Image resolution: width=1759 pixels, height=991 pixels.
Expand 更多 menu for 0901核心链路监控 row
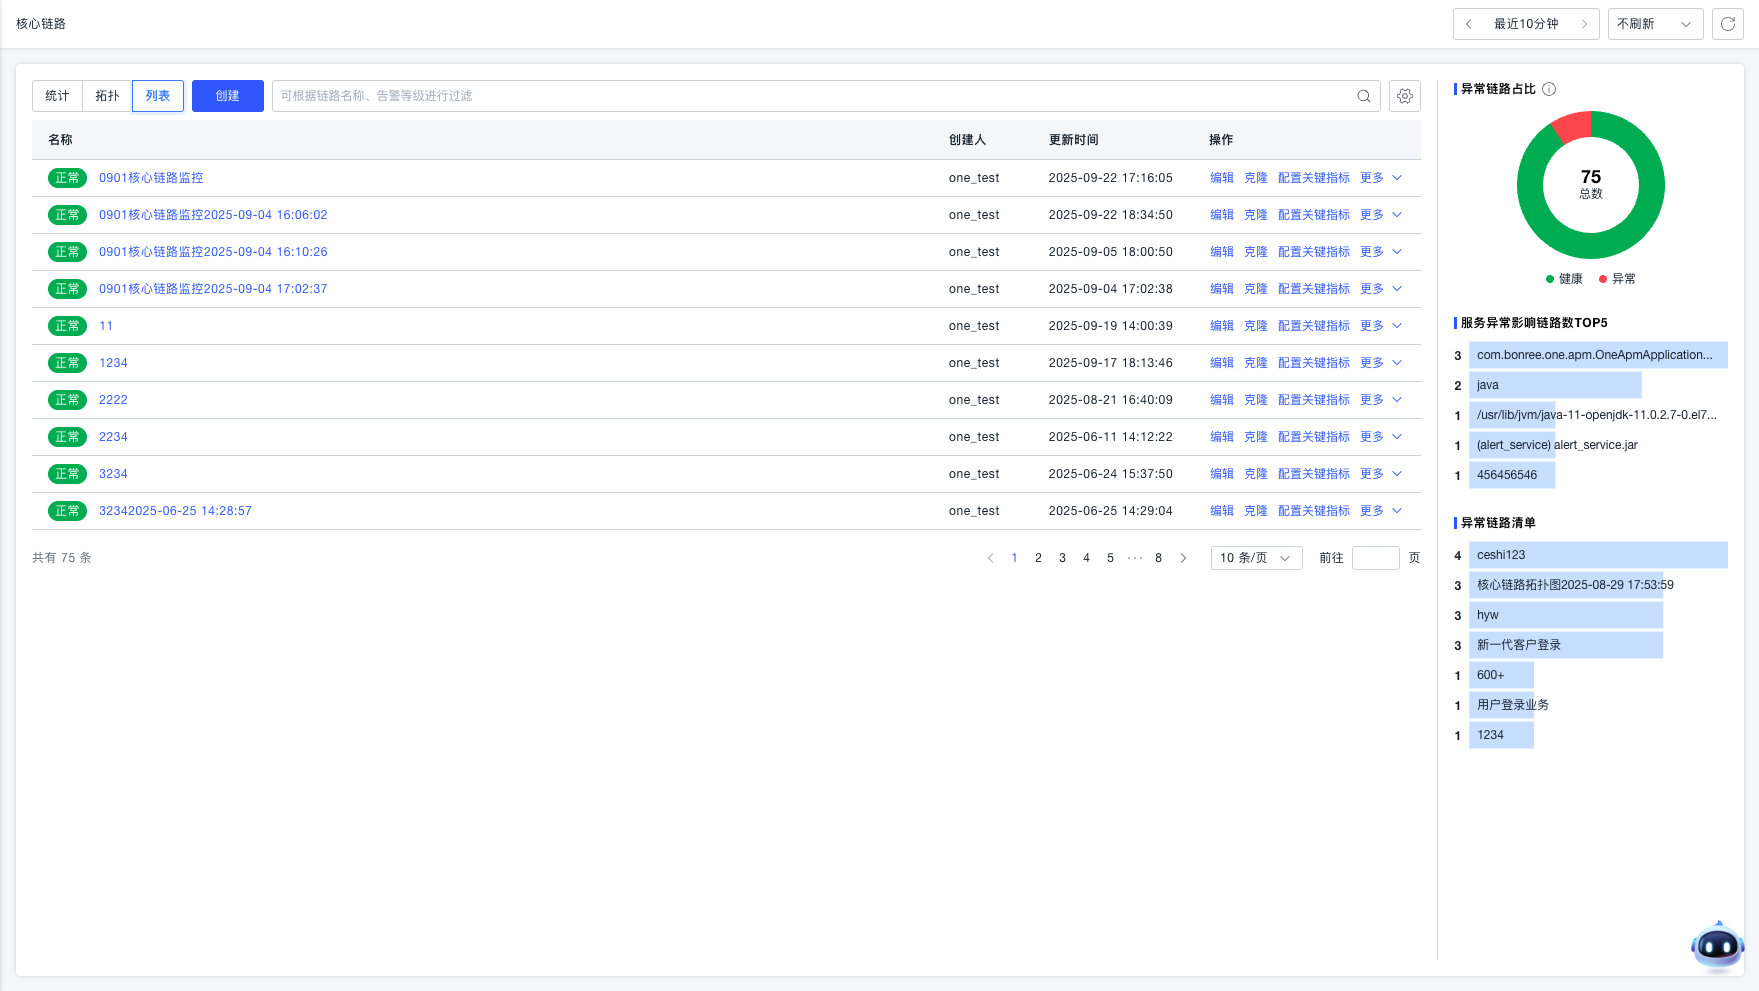point(1381,178)
